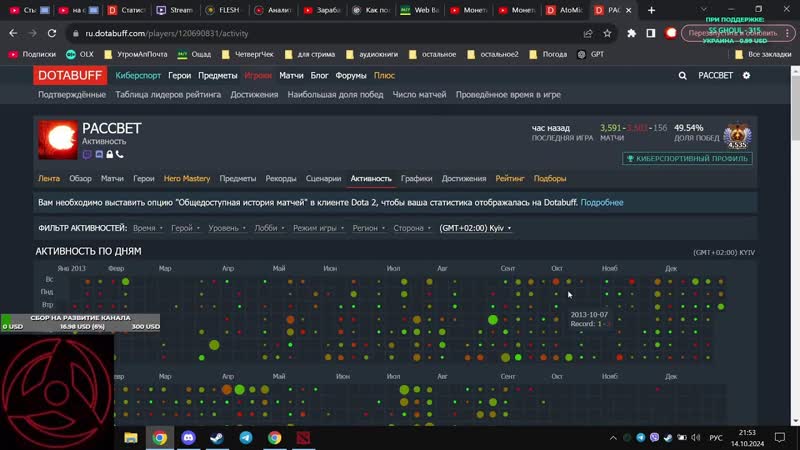Open the GPT bookmark
The height and width of the screenshot is (450, 800).
tap(590, 54)
